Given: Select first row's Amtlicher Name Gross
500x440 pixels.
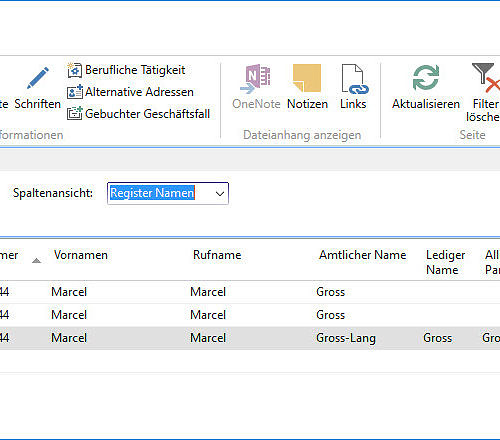Looking at the screenshot, I should [330, 292].
